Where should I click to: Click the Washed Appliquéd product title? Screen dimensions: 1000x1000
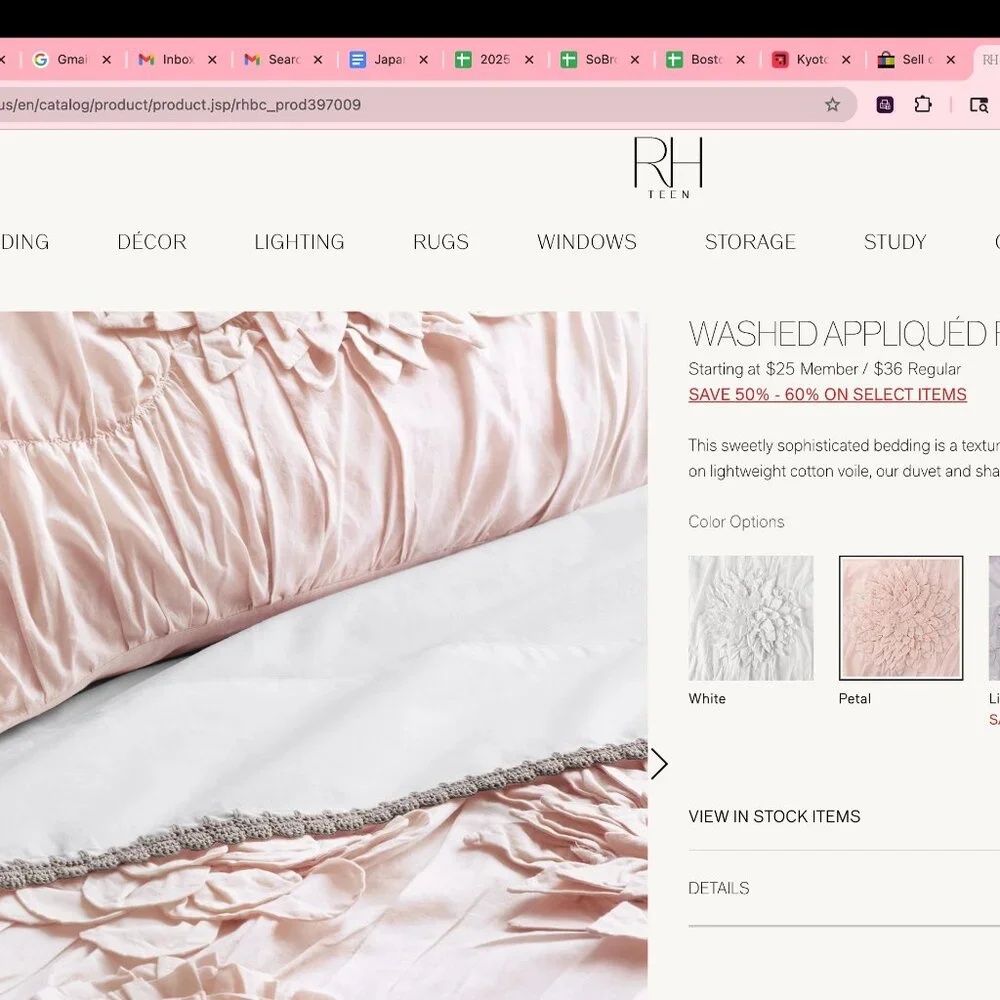pyautogui.click(x=844, y=334)
